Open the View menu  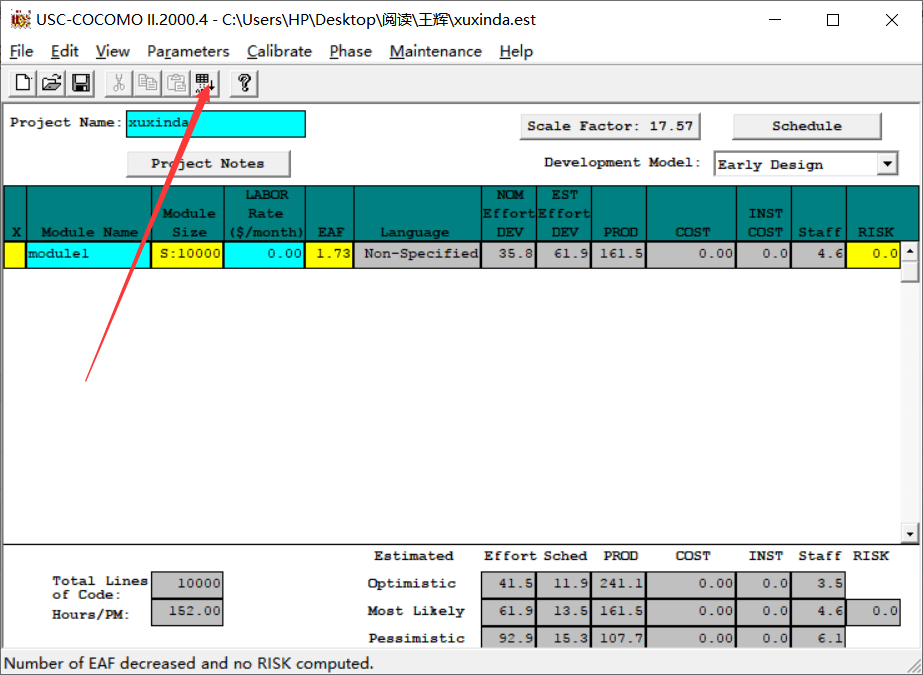112,51
